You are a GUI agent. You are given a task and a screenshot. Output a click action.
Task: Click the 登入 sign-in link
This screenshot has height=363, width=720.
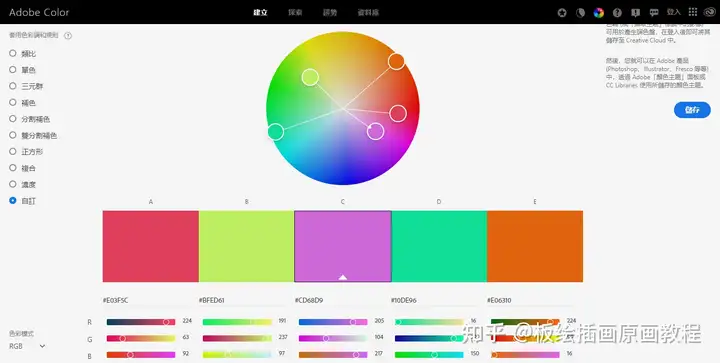674,12
